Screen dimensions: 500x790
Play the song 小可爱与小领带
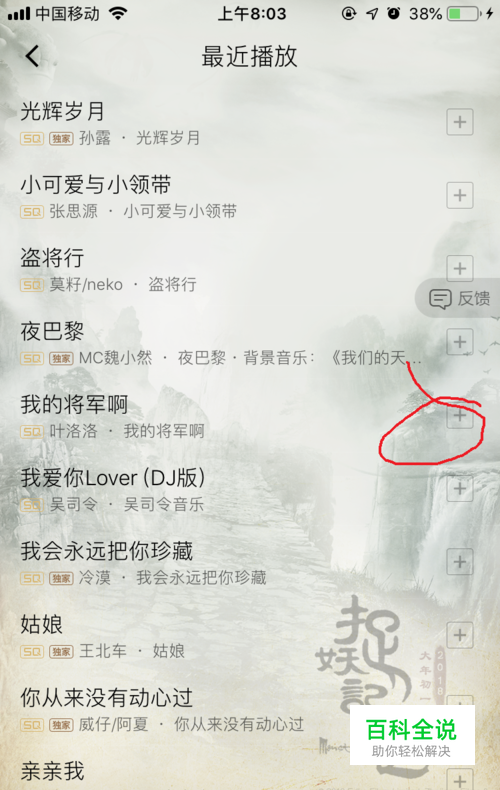click(222, 196)
